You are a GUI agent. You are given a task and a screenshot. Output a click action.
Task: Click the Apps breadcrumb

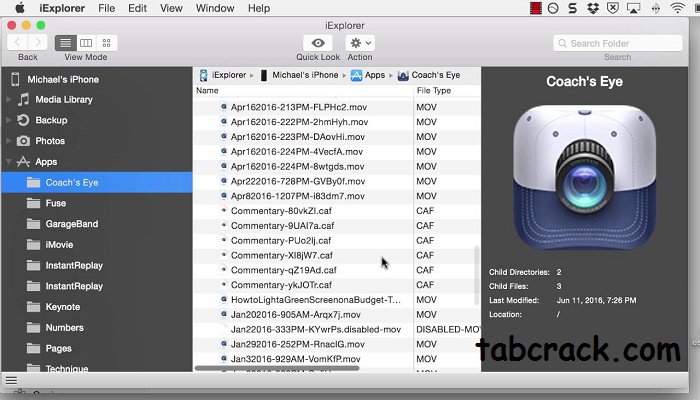368,75
